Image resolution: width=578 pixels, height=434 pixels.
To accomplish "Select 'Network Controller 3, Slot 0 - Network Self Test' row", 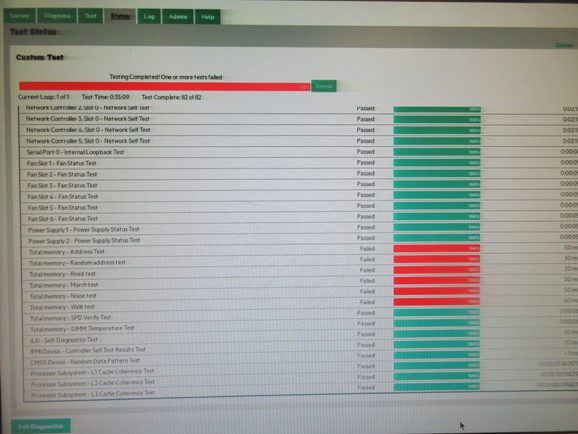I will click(299, 119).
